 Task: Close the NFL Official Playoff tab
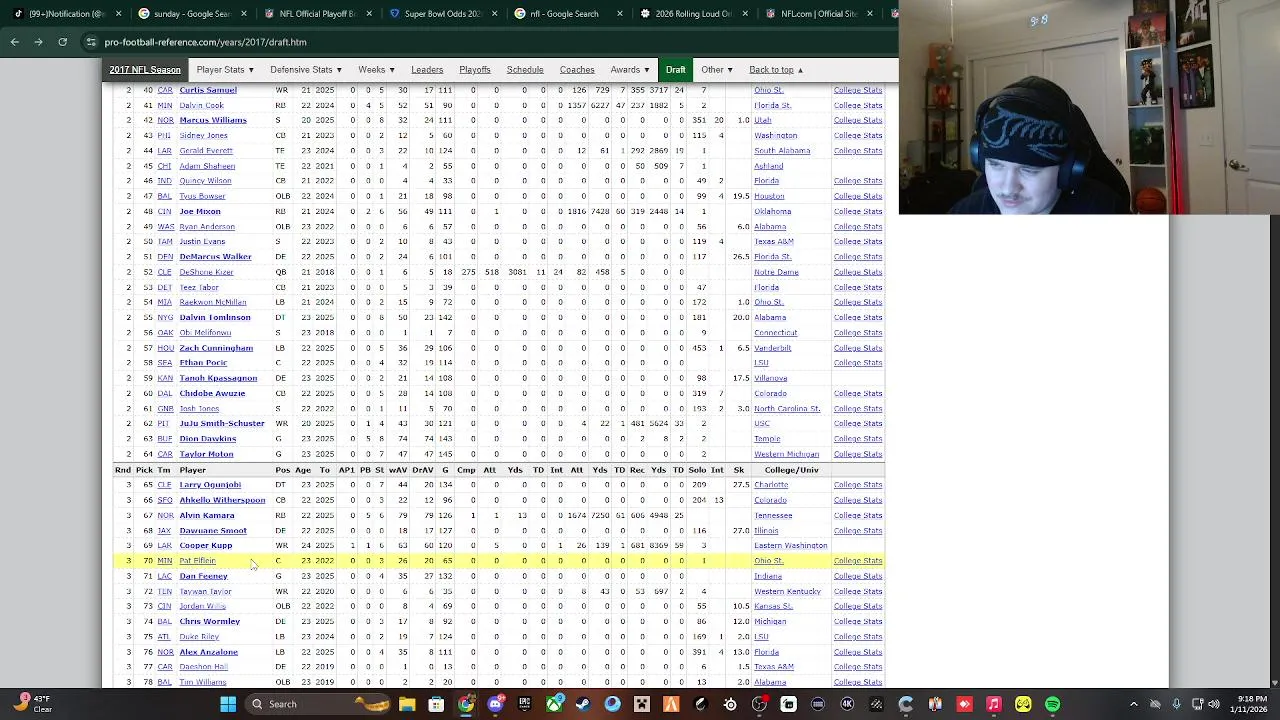point(369,14)
